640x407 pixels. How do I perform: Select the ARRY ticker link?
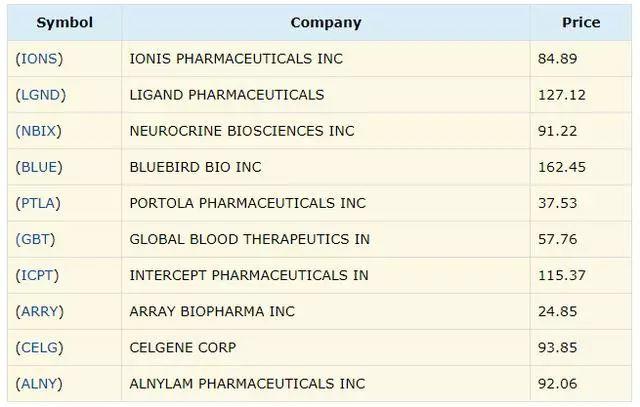point(39,311)
